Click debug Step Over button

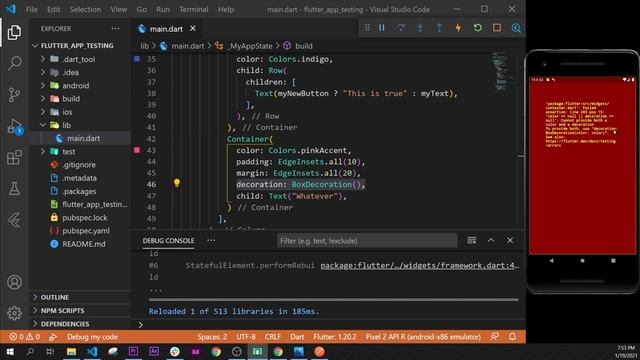(x=401, y=28)
